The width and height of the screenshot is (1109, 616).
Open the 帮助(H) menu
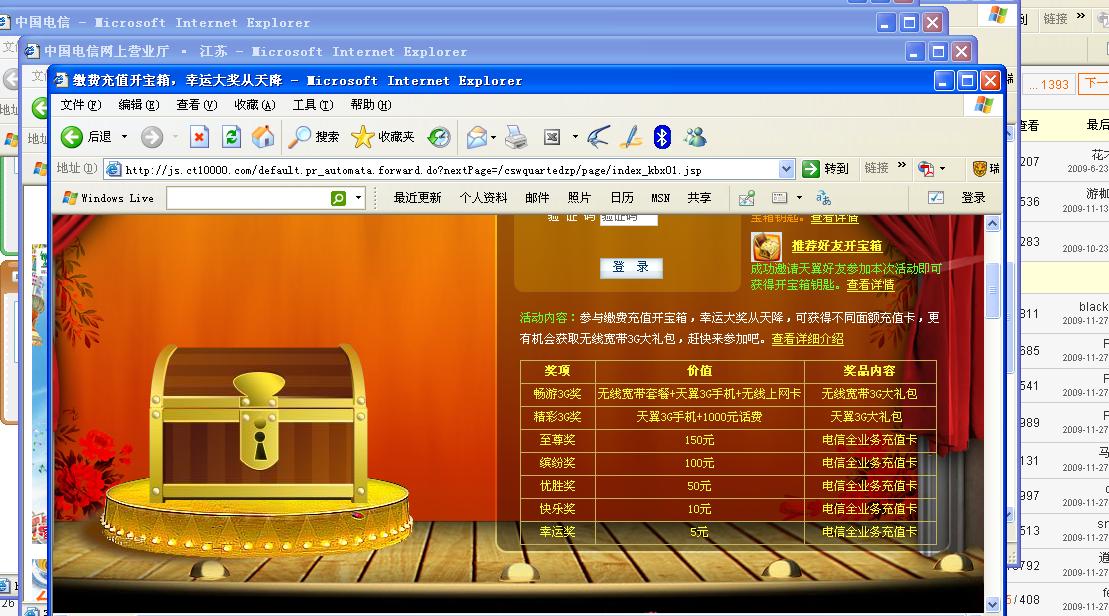pos(371,105)
